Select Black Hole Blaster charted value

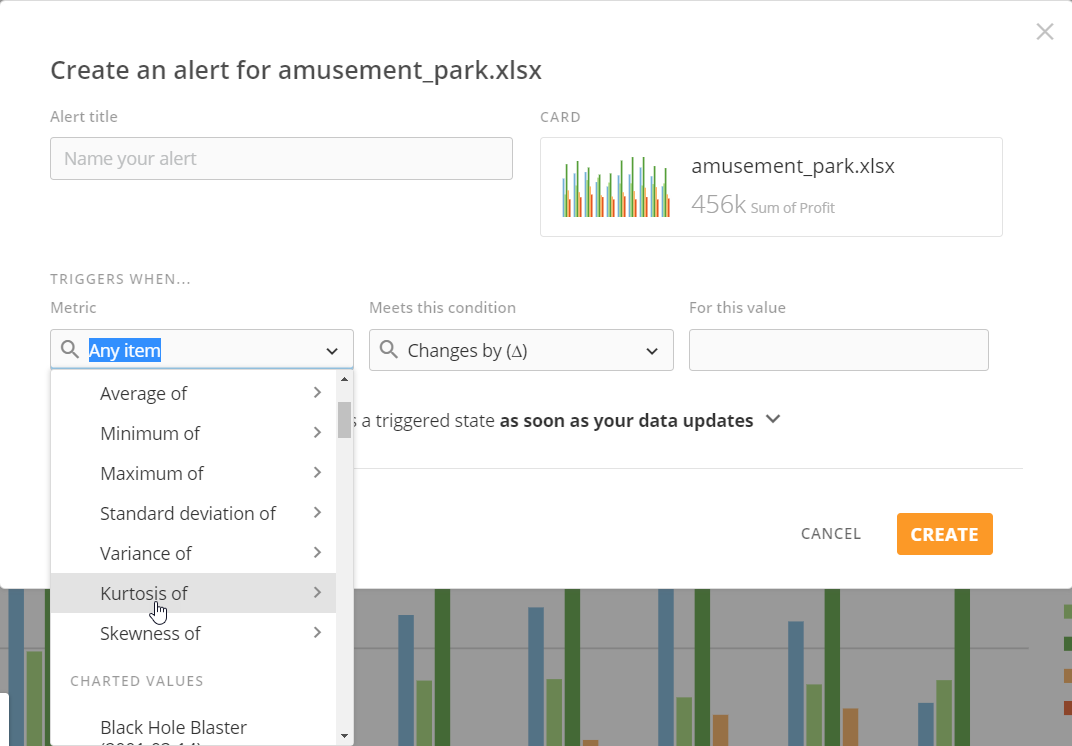point(173,727)
